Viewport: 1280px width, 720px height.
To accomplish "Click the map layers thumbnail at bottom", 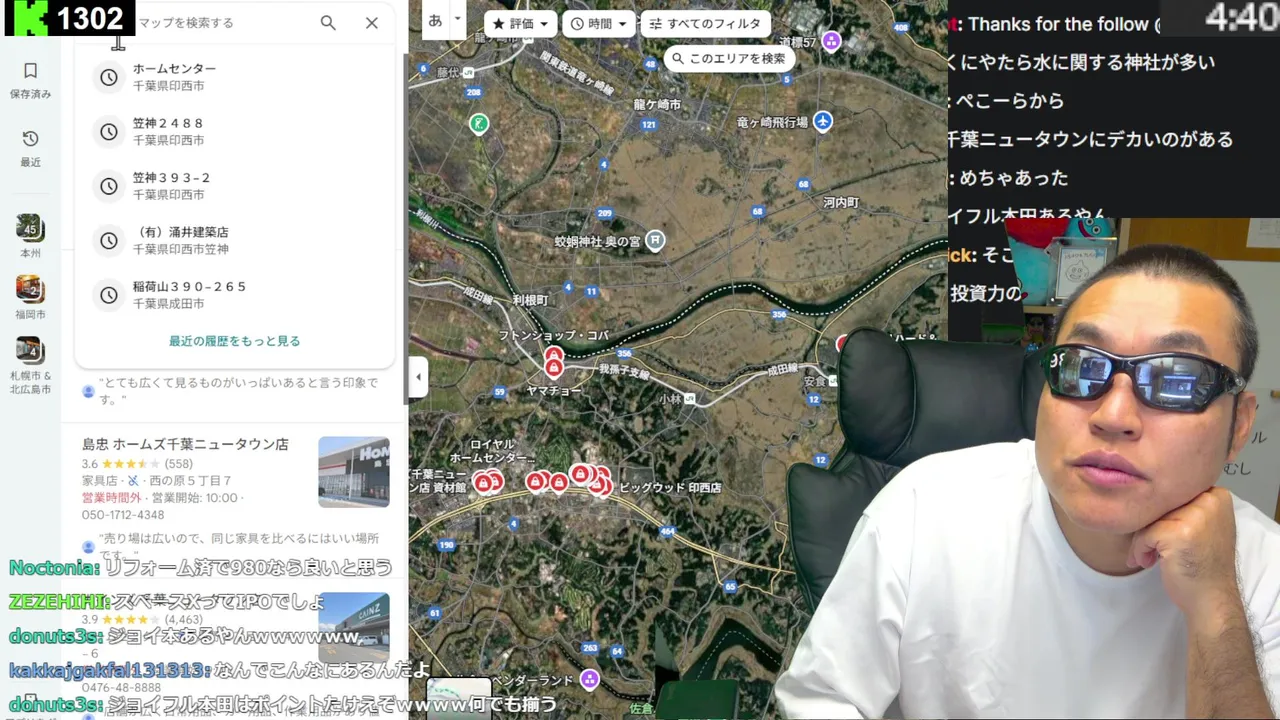I will point(458,699).
